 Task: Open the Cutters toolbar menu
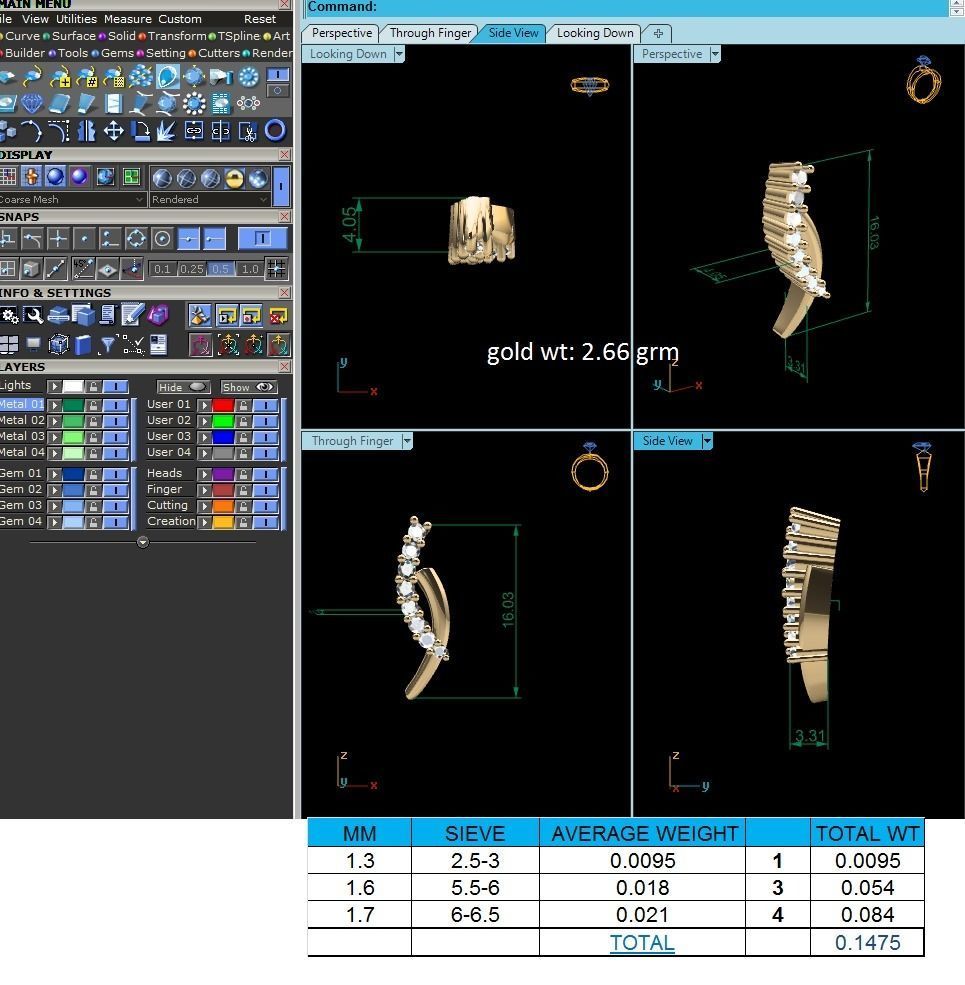[219, 53]
